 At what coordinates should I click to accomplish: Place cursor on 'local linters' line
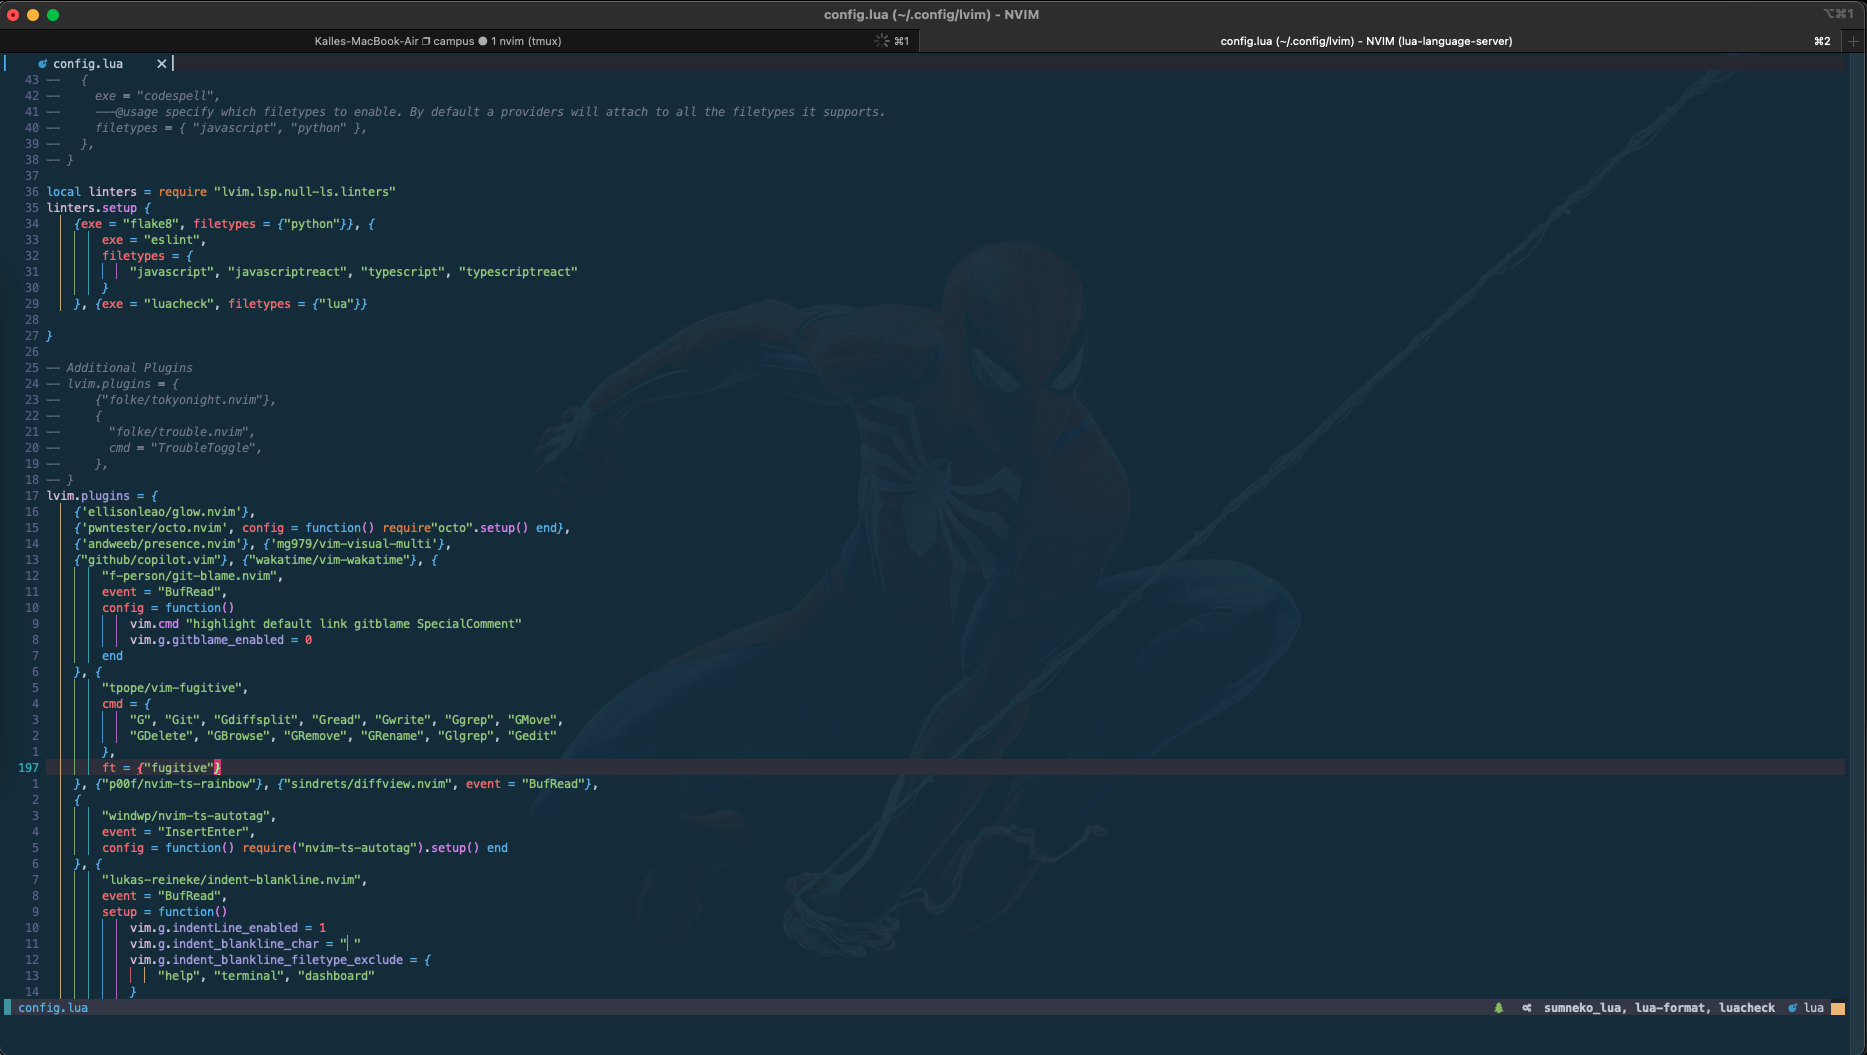pos(221,192)
